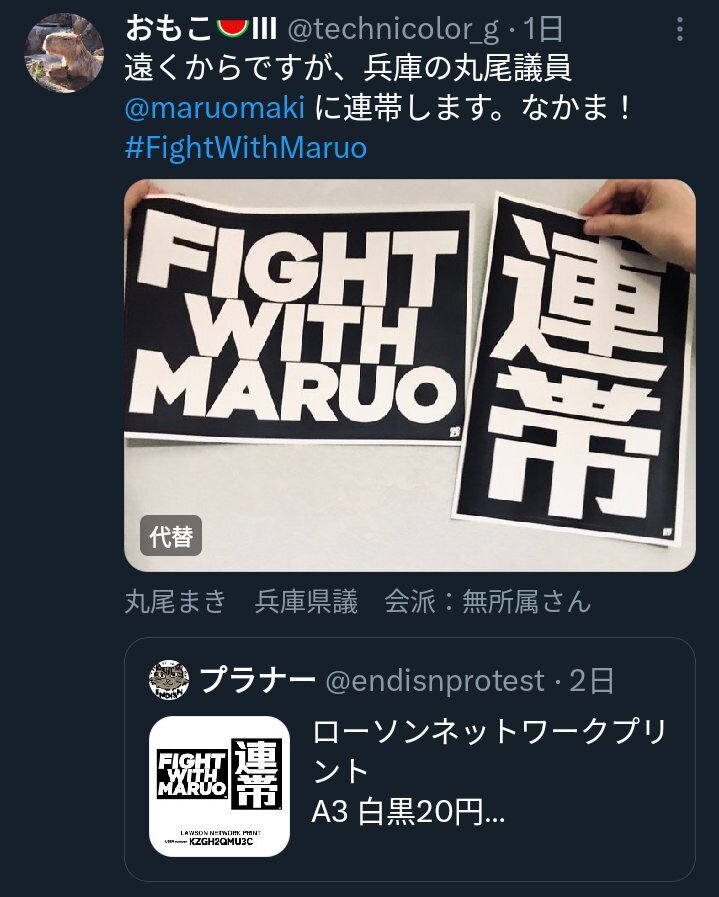
Task: Open the @endisnprotest handle
Action: point(435,681)
